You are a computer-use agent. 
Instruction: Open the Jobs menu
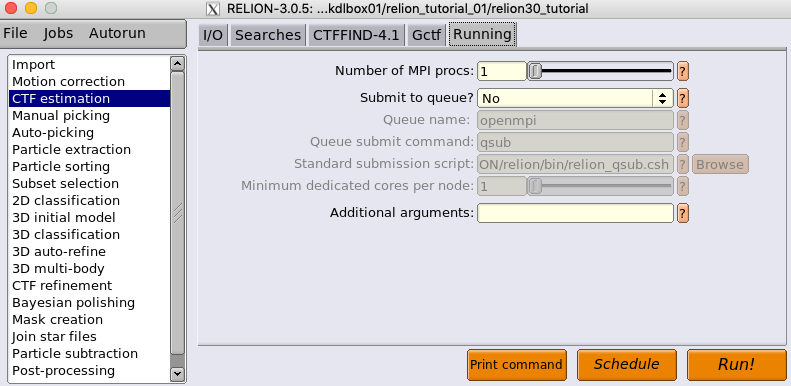(58, 33)
